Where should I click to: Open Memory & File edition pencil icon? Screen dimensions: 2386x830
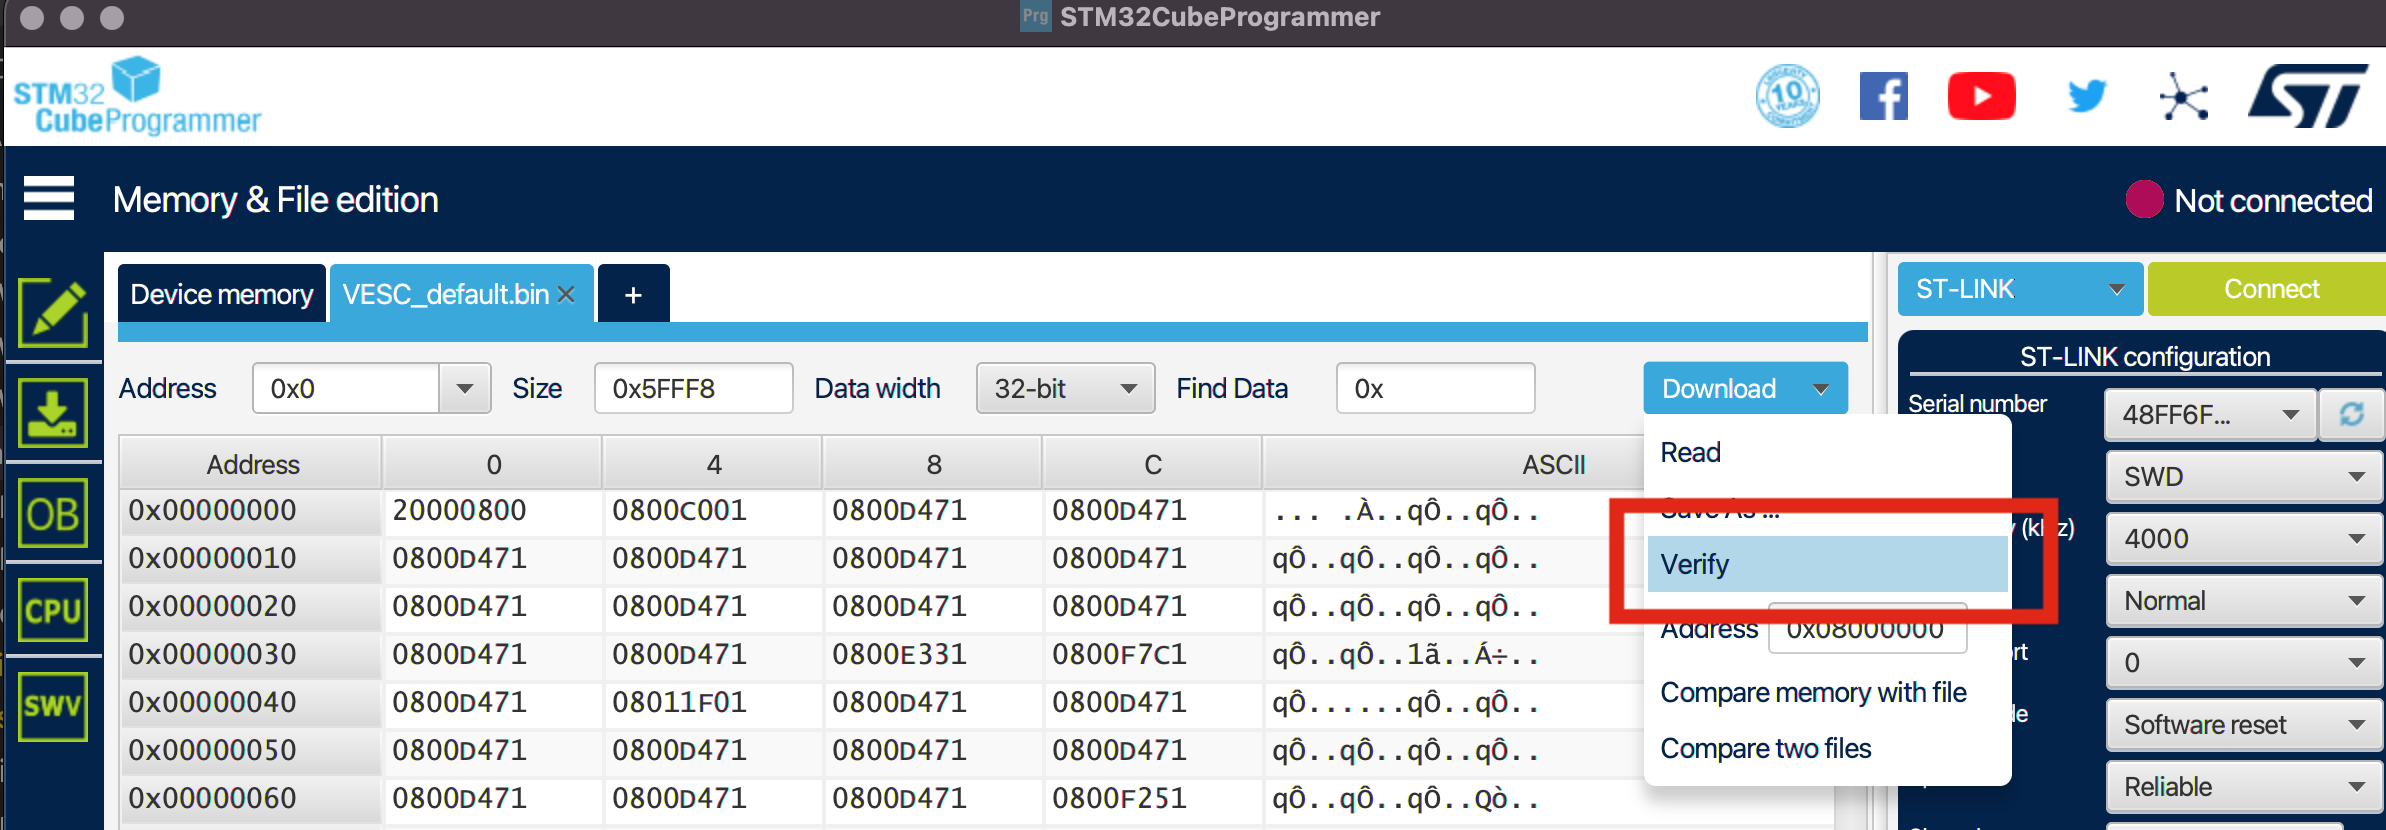point(53,313)
